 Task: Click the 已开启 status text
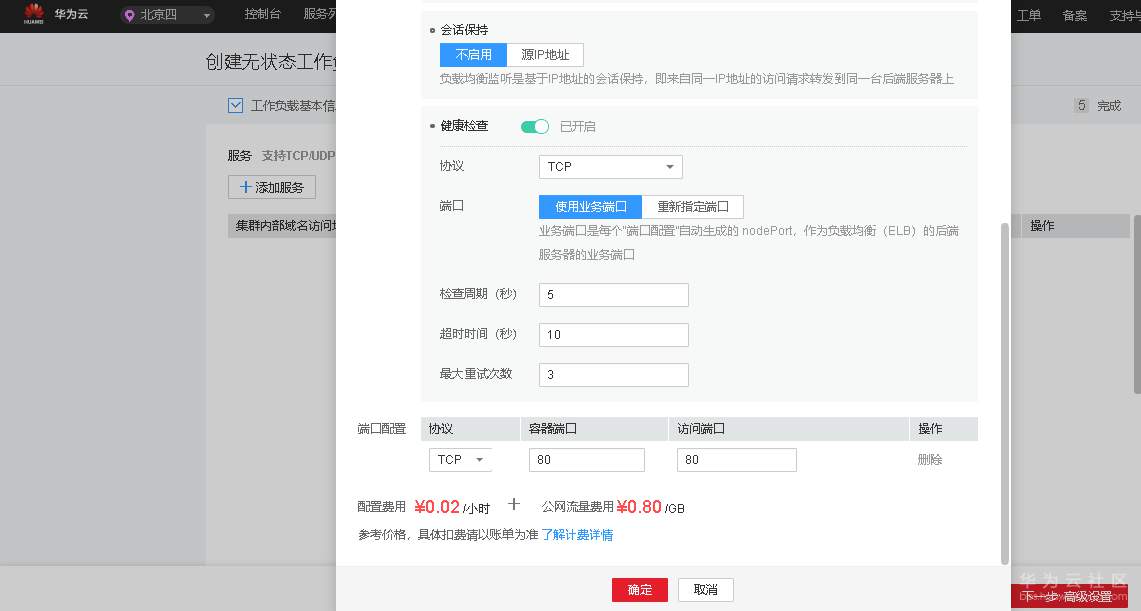pos(577,127)
